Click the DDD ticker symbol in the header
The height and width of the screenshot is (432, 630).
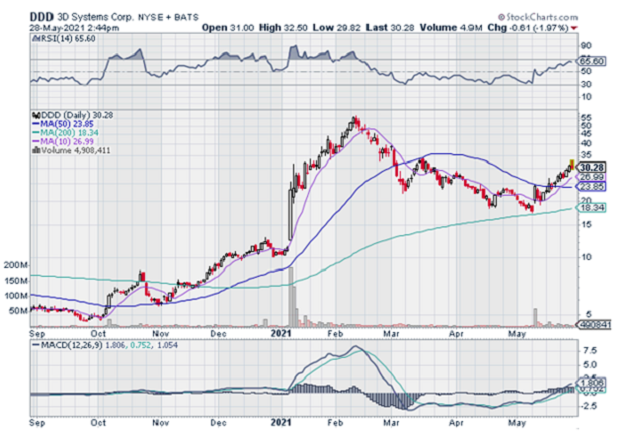click(x=41, y=17)
